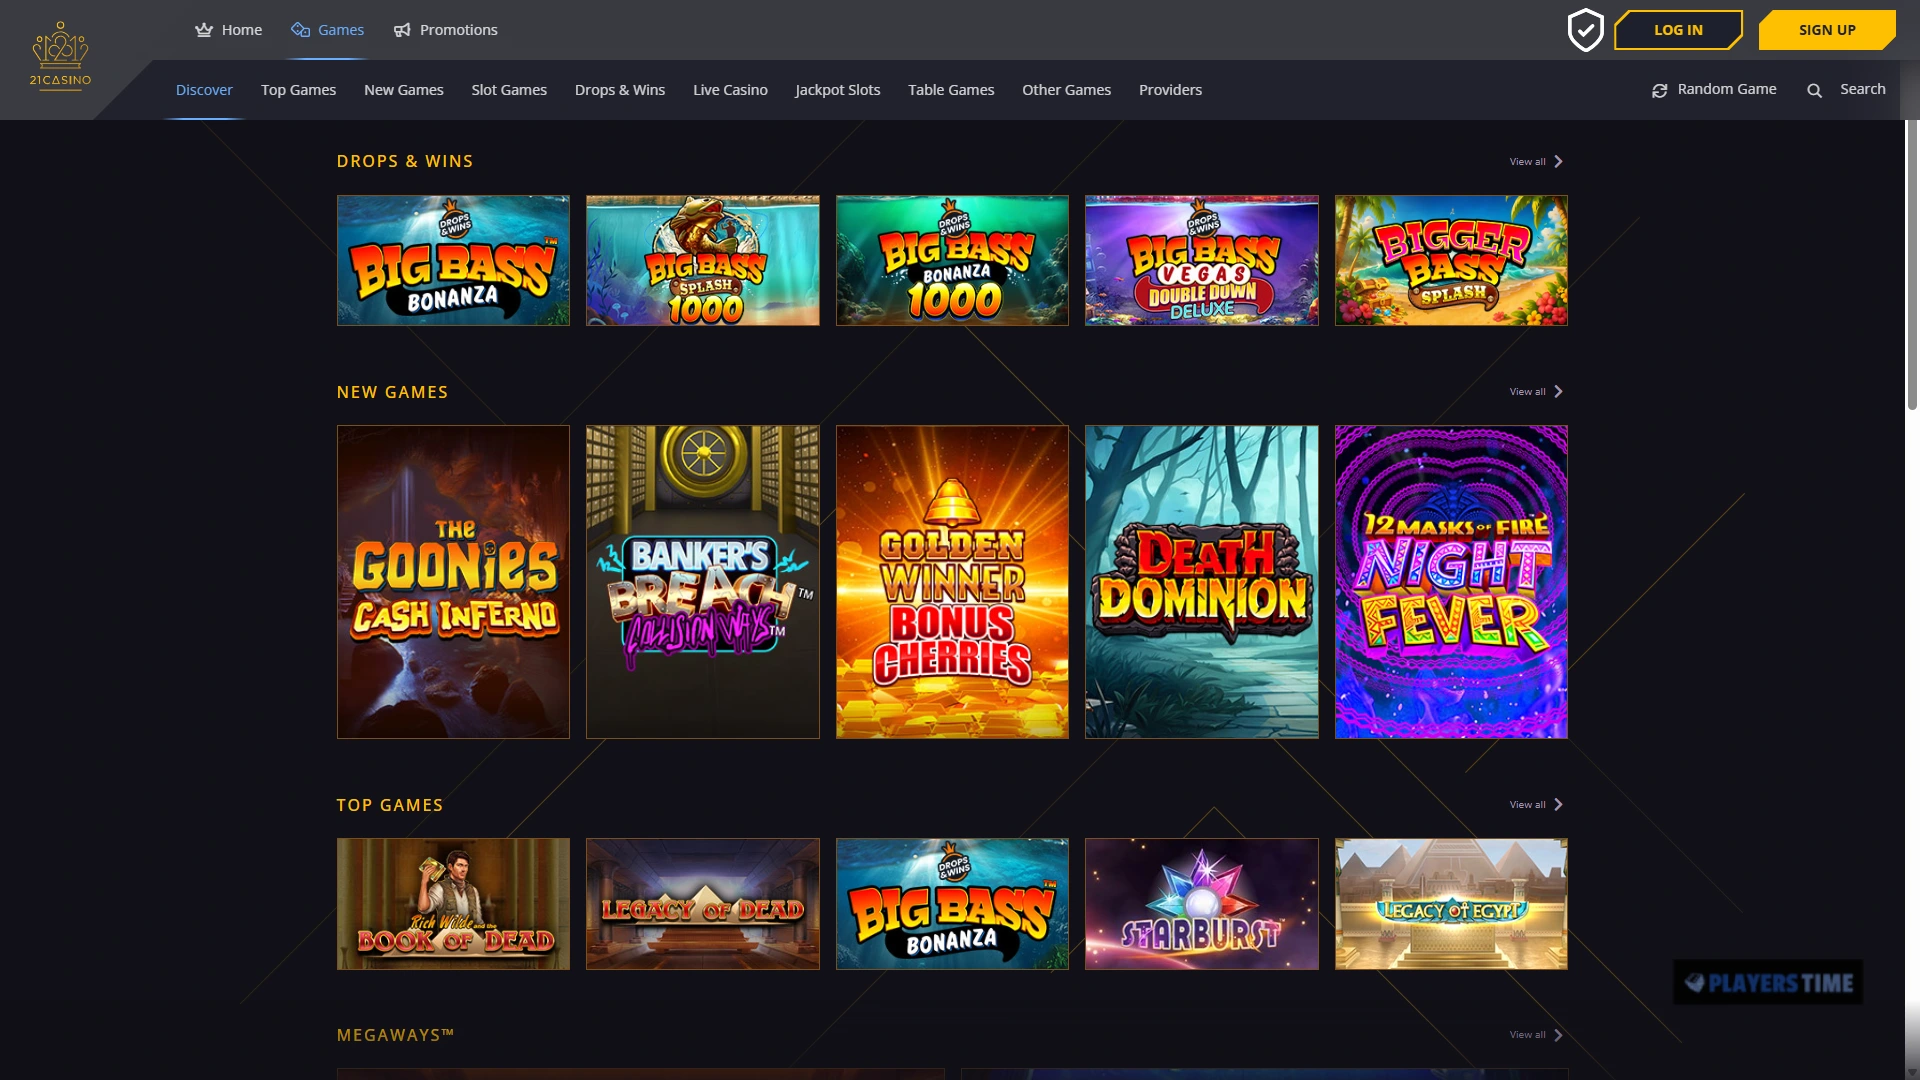Switch to the New Games tab

[x=403, y=90]
